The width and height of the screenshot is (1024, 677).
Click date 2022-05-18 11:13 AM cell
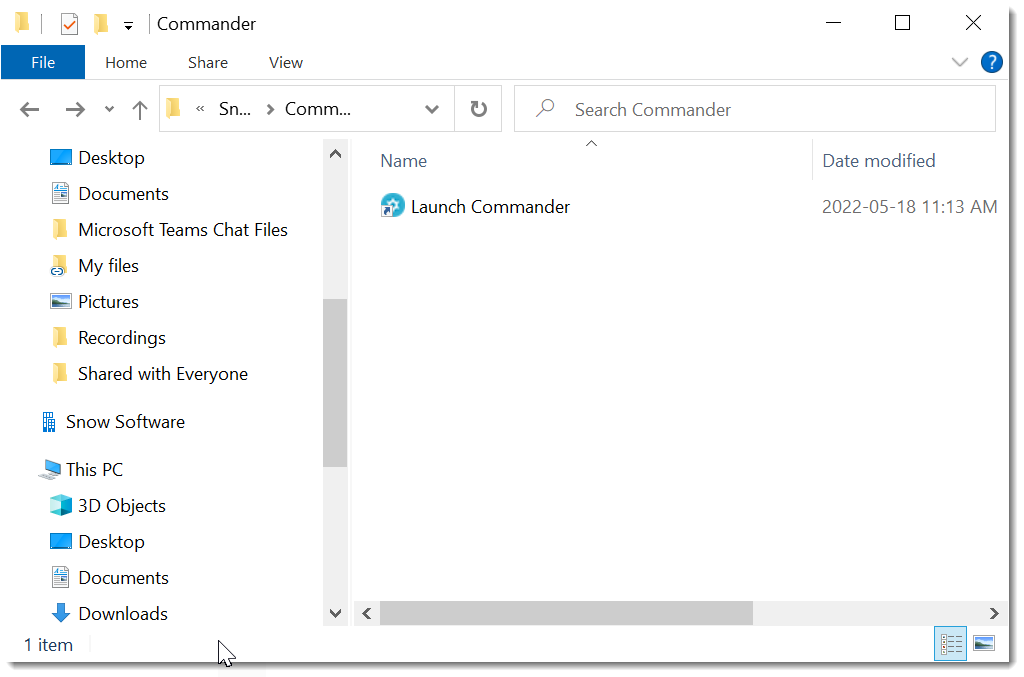[x=909, y=207]
